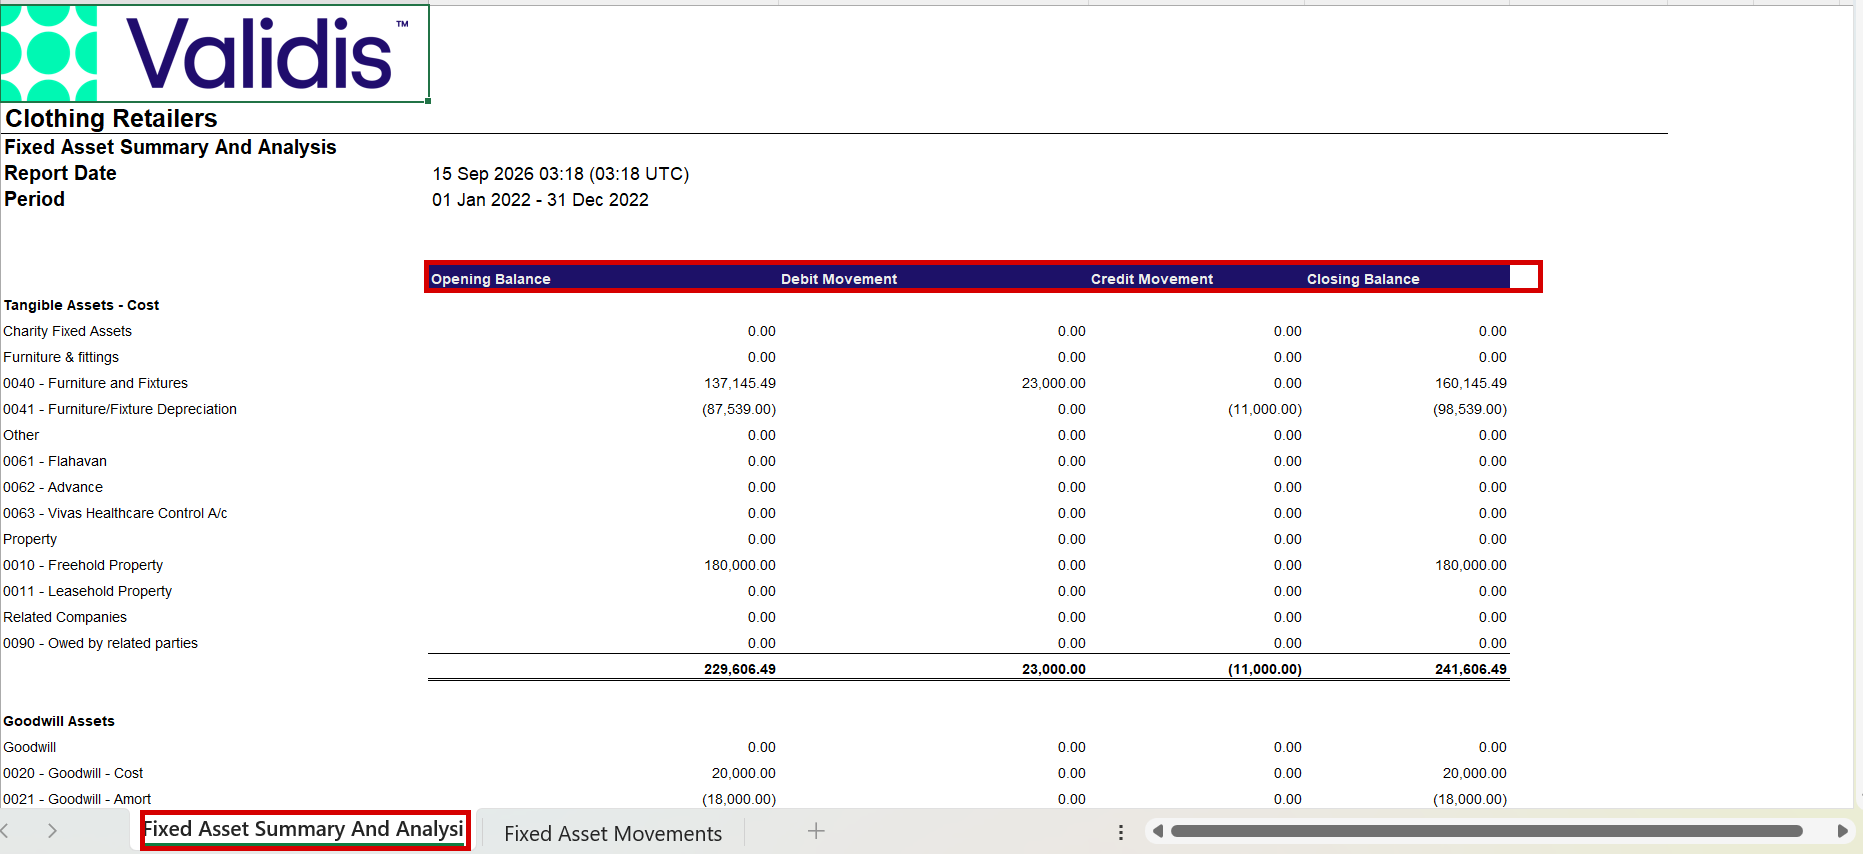Viewport: 1863px width, 854px height.
Task: Show next sheet tabs with right arrow
Action: (52, 831)
